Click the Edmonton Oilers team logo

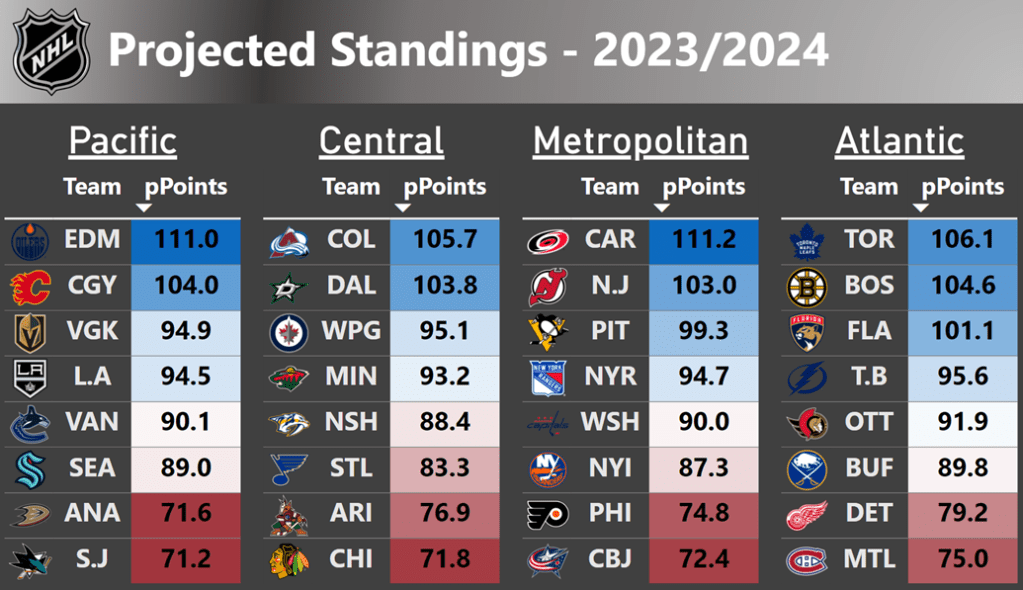pos(29,241)
